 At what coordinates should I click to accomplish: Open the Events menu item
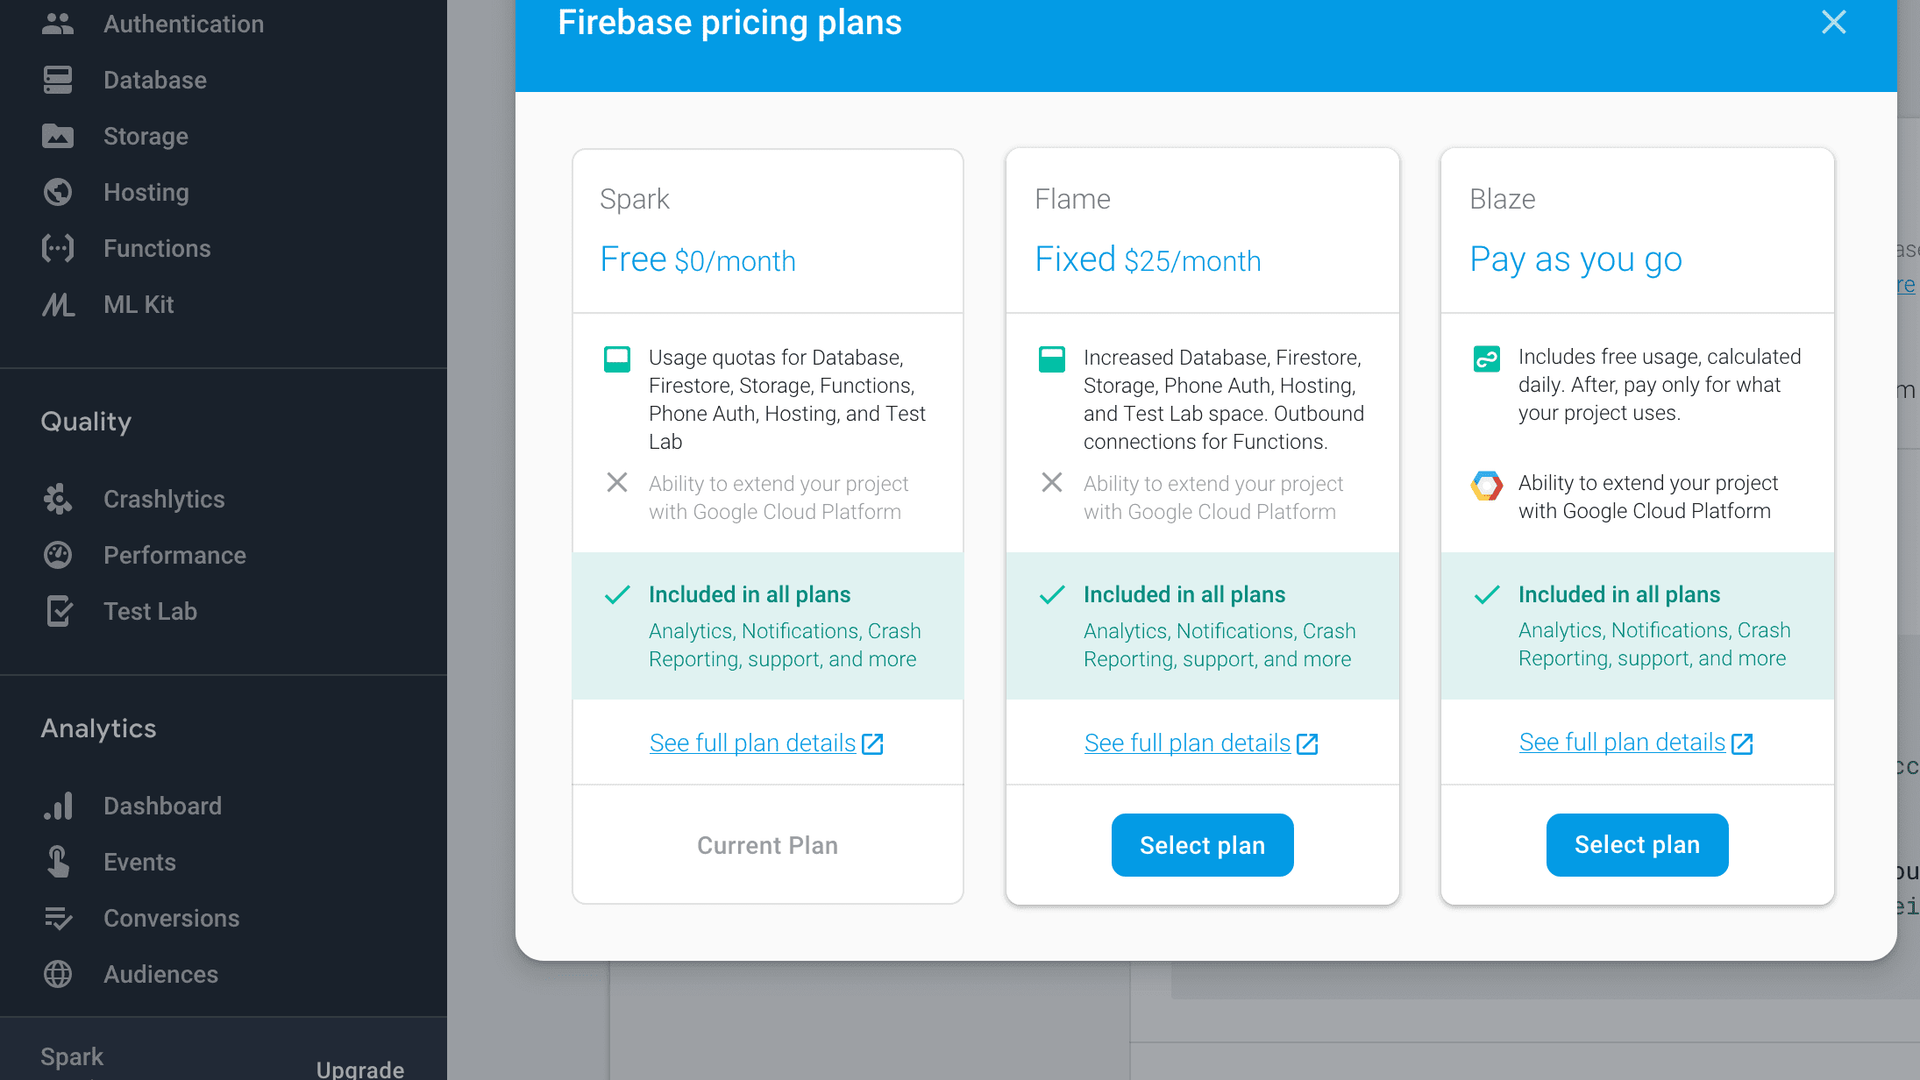pyautogui.click(x=139, y=862)
